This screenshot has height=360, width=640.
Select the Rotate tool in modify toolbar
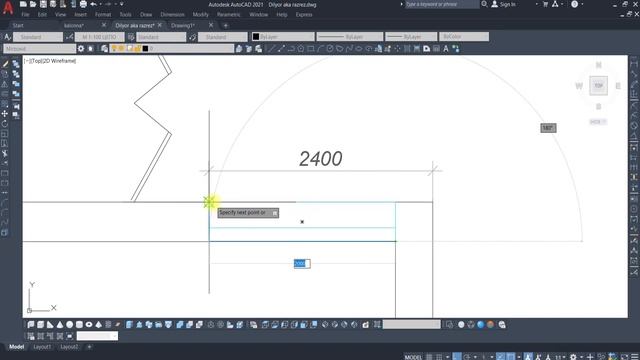[x=5, y=124]
